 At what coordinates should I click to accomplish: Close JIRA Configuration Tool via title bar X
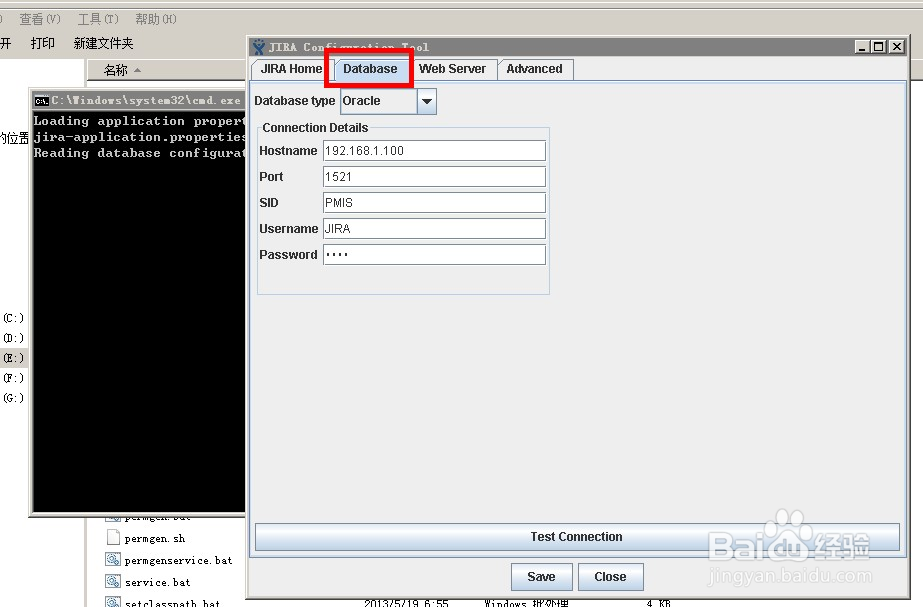point(896,47)
